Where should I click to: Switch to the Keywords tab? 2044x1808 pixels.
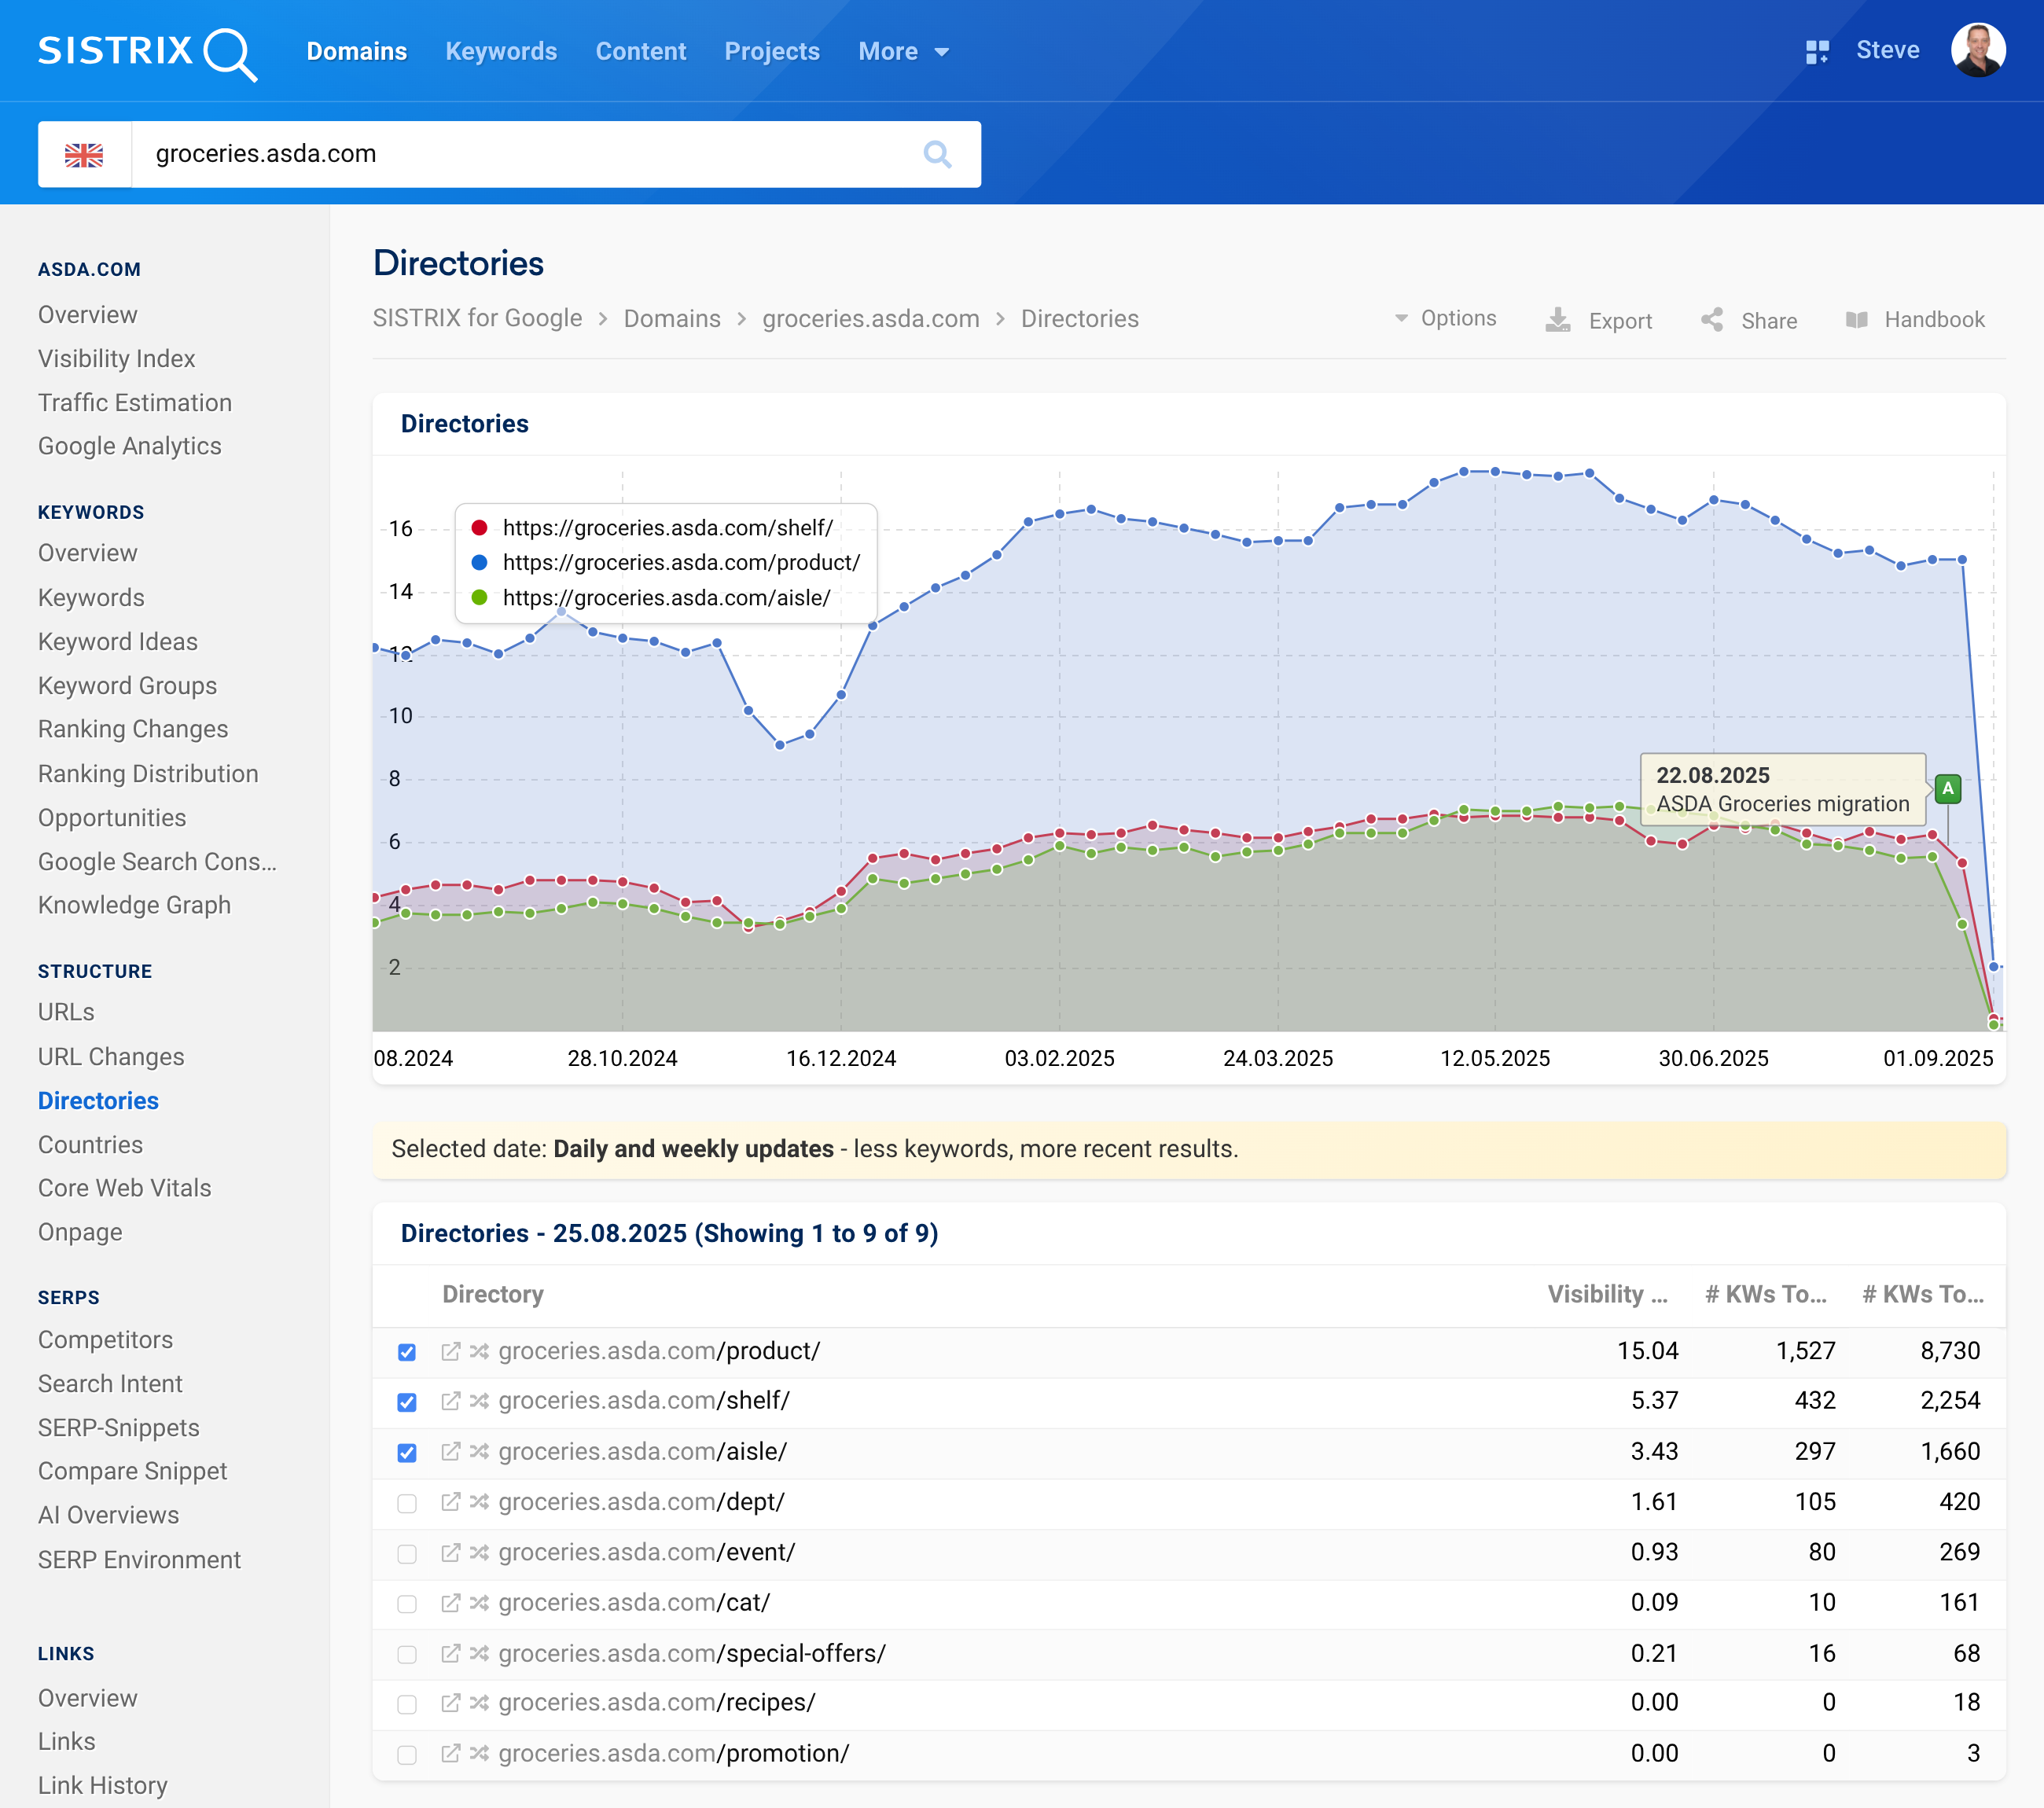click(x=501, y=52)
